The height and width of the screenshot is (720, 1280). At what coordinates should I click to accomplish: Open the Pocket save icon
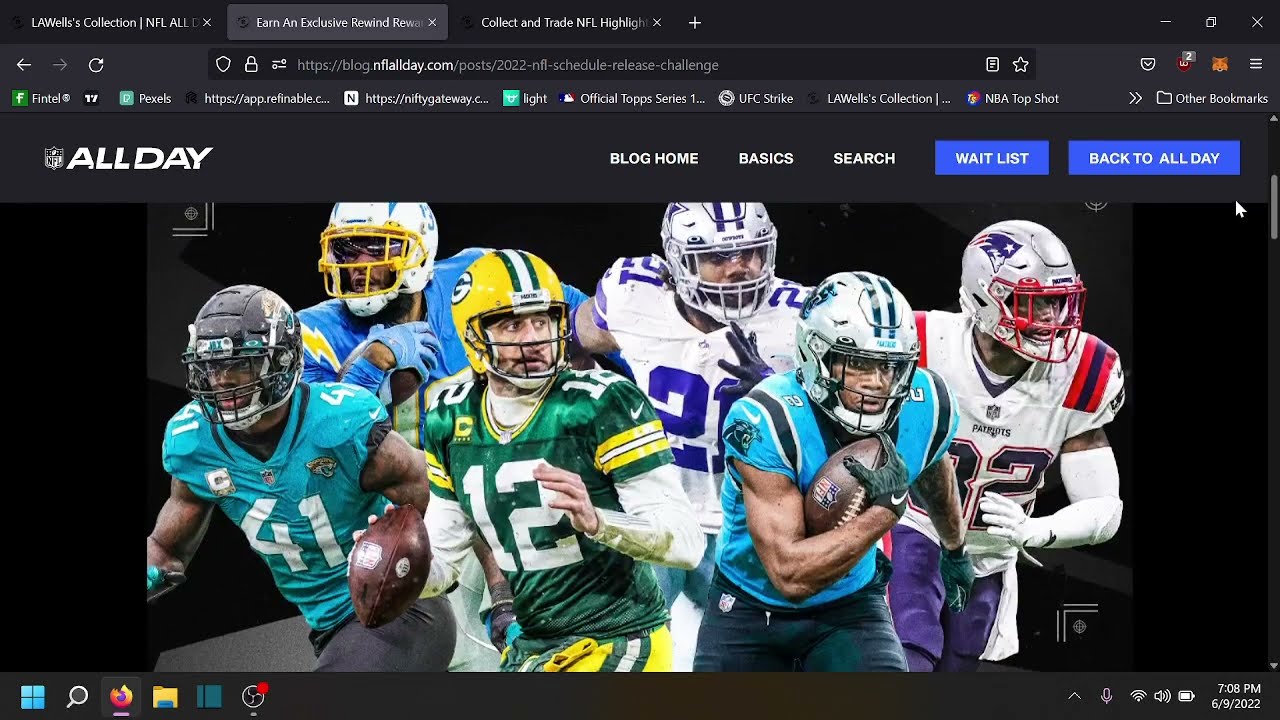[x=1148, y=65]
